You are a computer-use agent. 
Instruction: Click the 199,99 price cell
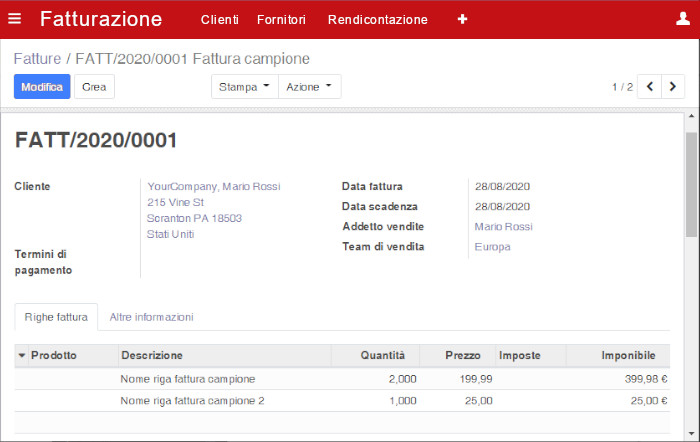pyautogui.click(x=476, y=379)
